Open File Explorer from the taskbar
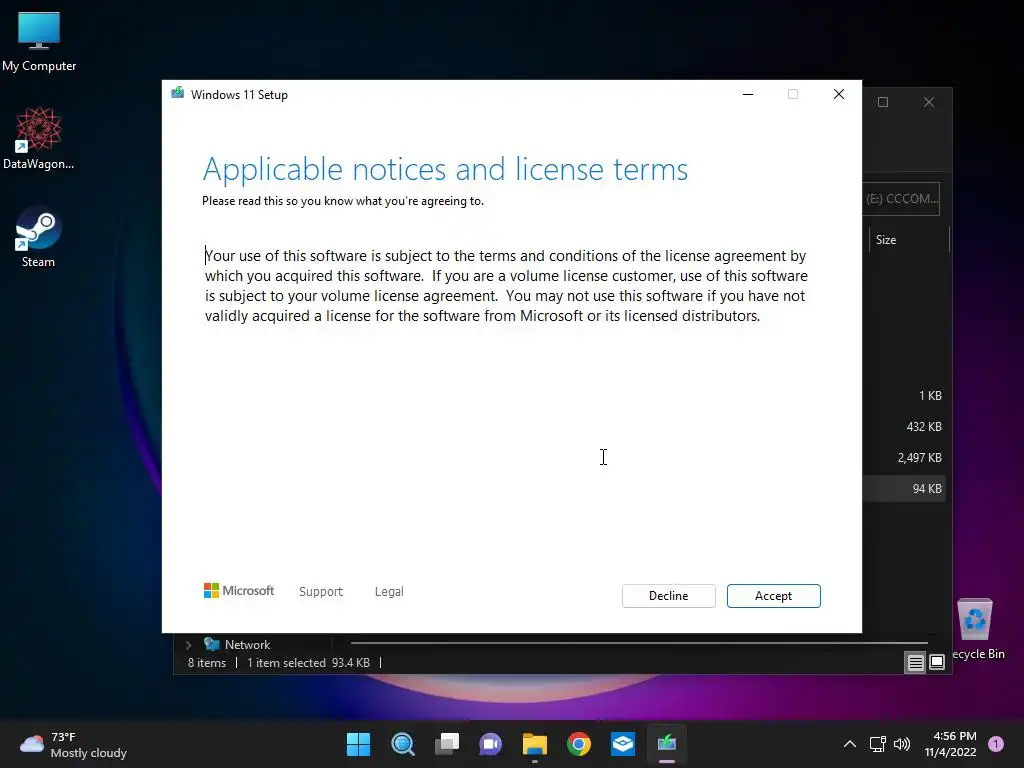Viewport: 1024px width, 768px height. coord(535,744)
